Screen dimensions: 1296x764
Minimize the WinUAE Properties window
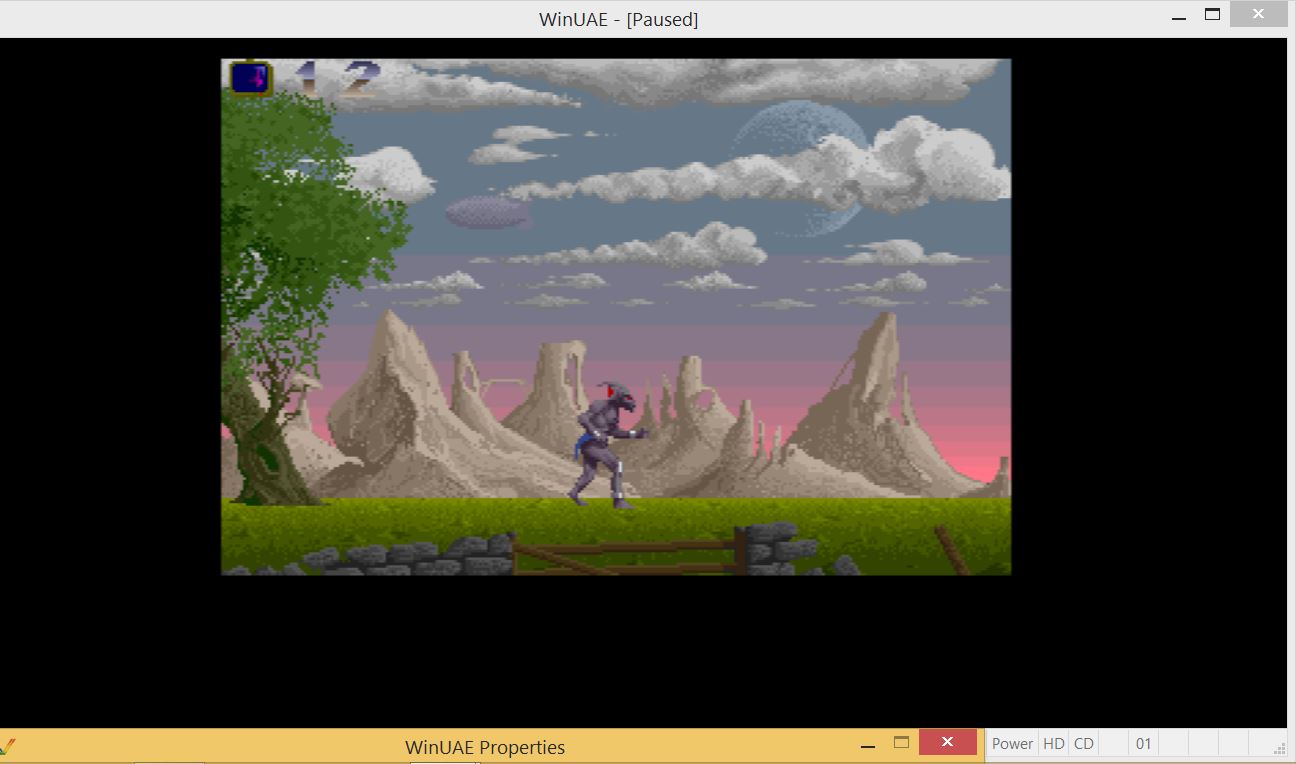(x=868, y=745)
